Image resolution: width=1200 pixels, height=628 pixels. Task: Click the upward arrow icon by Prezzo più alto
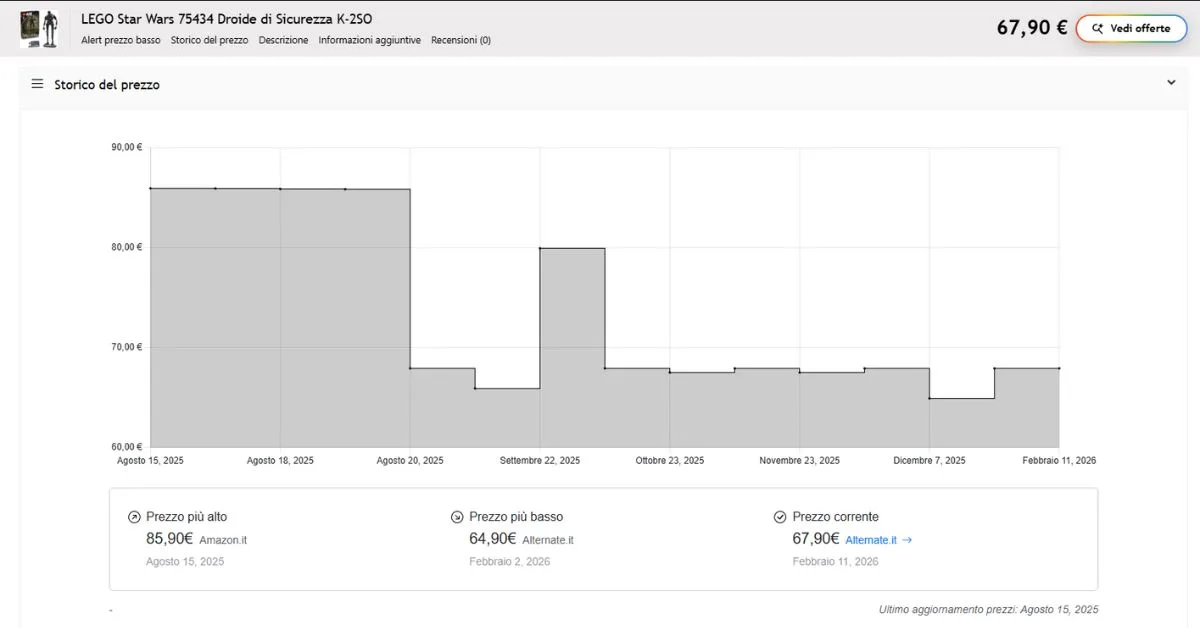(x=134, y=517)
